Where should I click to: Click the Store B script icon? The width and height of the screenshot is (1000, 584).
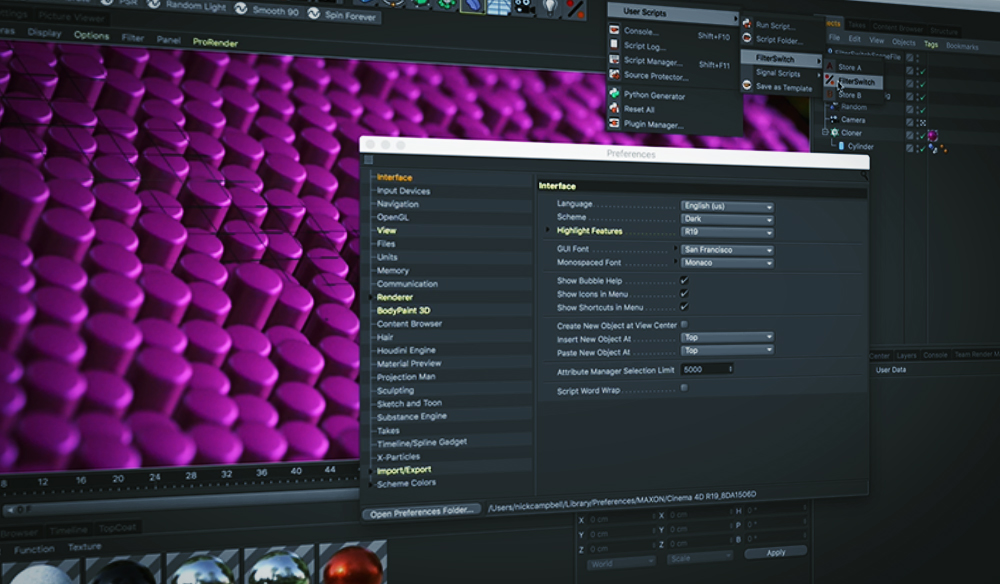click(x=830, y=94)
